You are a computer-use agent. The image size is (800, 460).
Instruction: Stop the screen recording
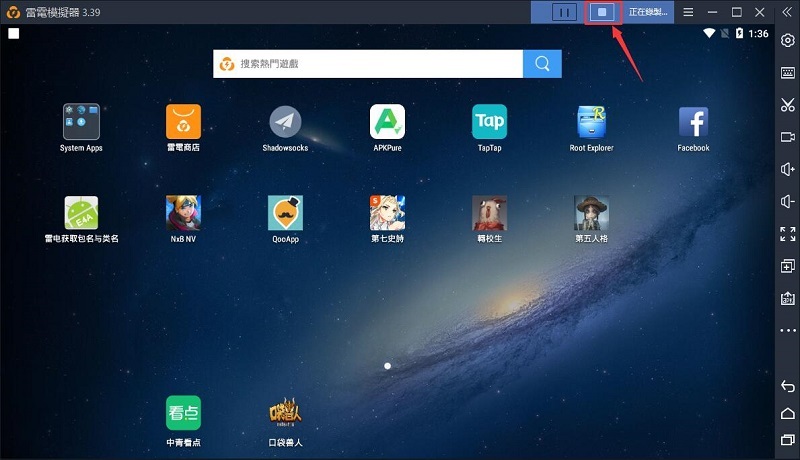point(602,12)
